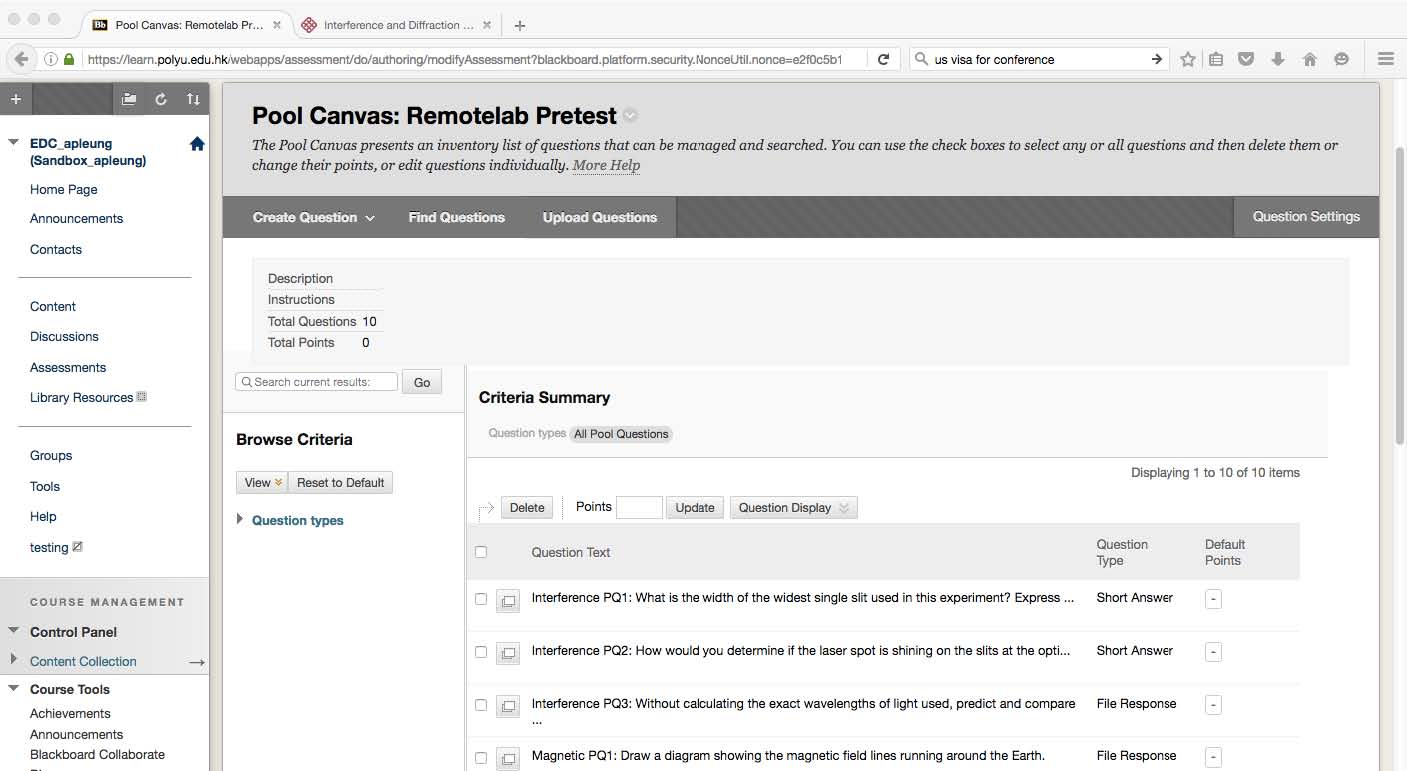The image size is (1407, 771).
Task: Expand the Question types criteria
Action: coord(240,519)
